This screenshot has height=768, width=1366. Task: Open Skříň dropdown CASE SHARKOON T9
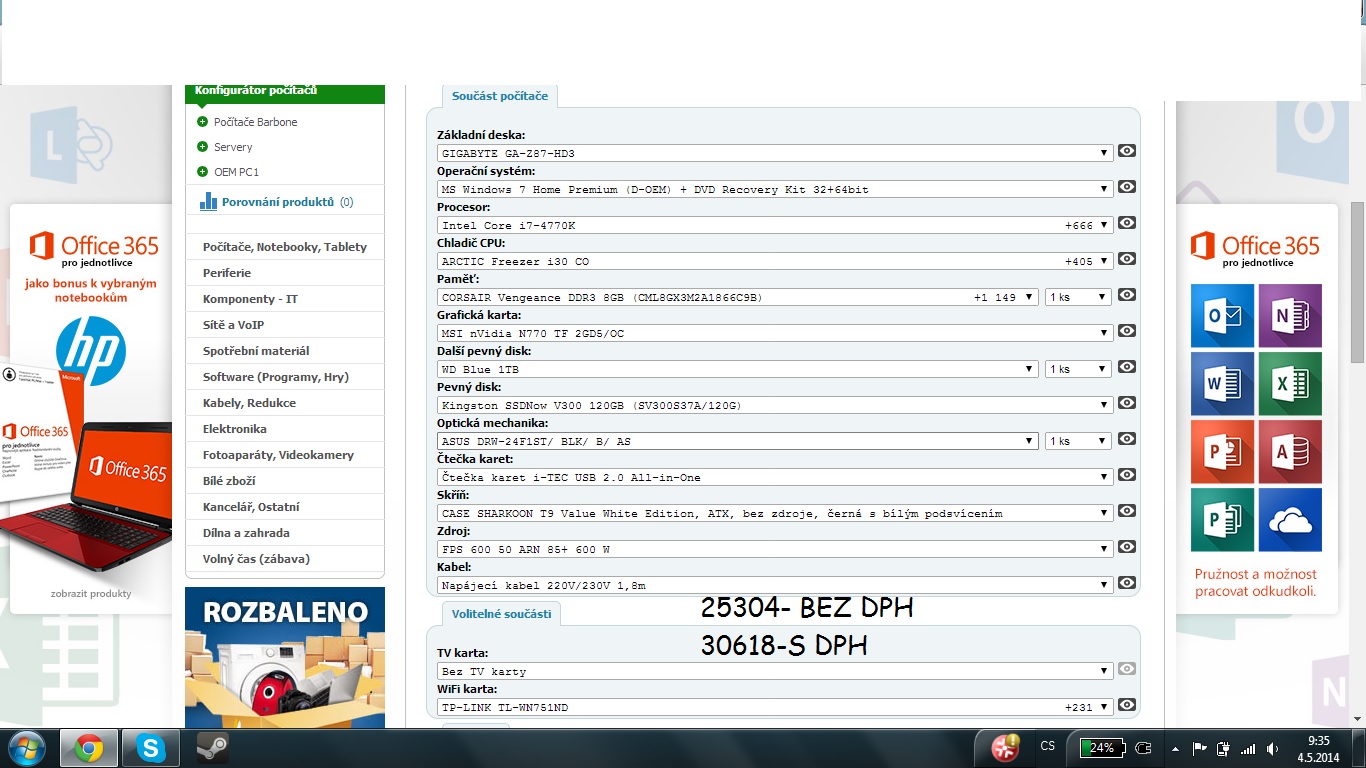(x=775, y=513)
